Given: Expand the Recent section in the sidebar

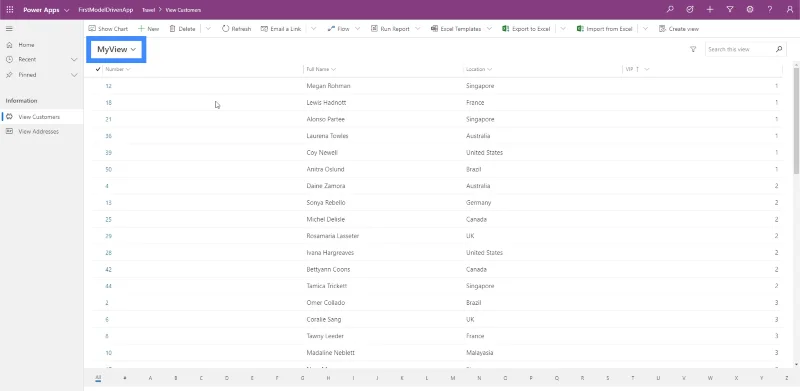Looking at the screenshot, I should point(74,60).
